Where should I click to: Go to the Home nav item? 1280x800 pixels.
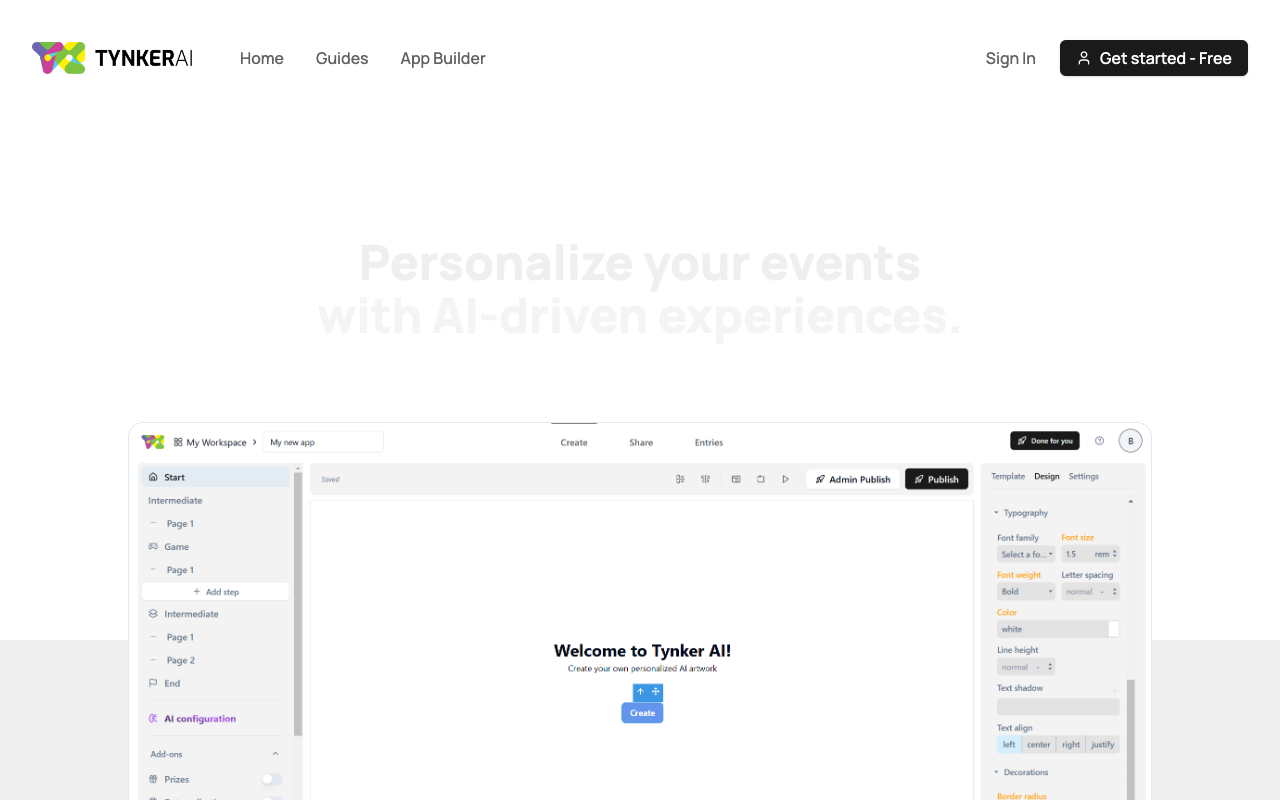262,58
